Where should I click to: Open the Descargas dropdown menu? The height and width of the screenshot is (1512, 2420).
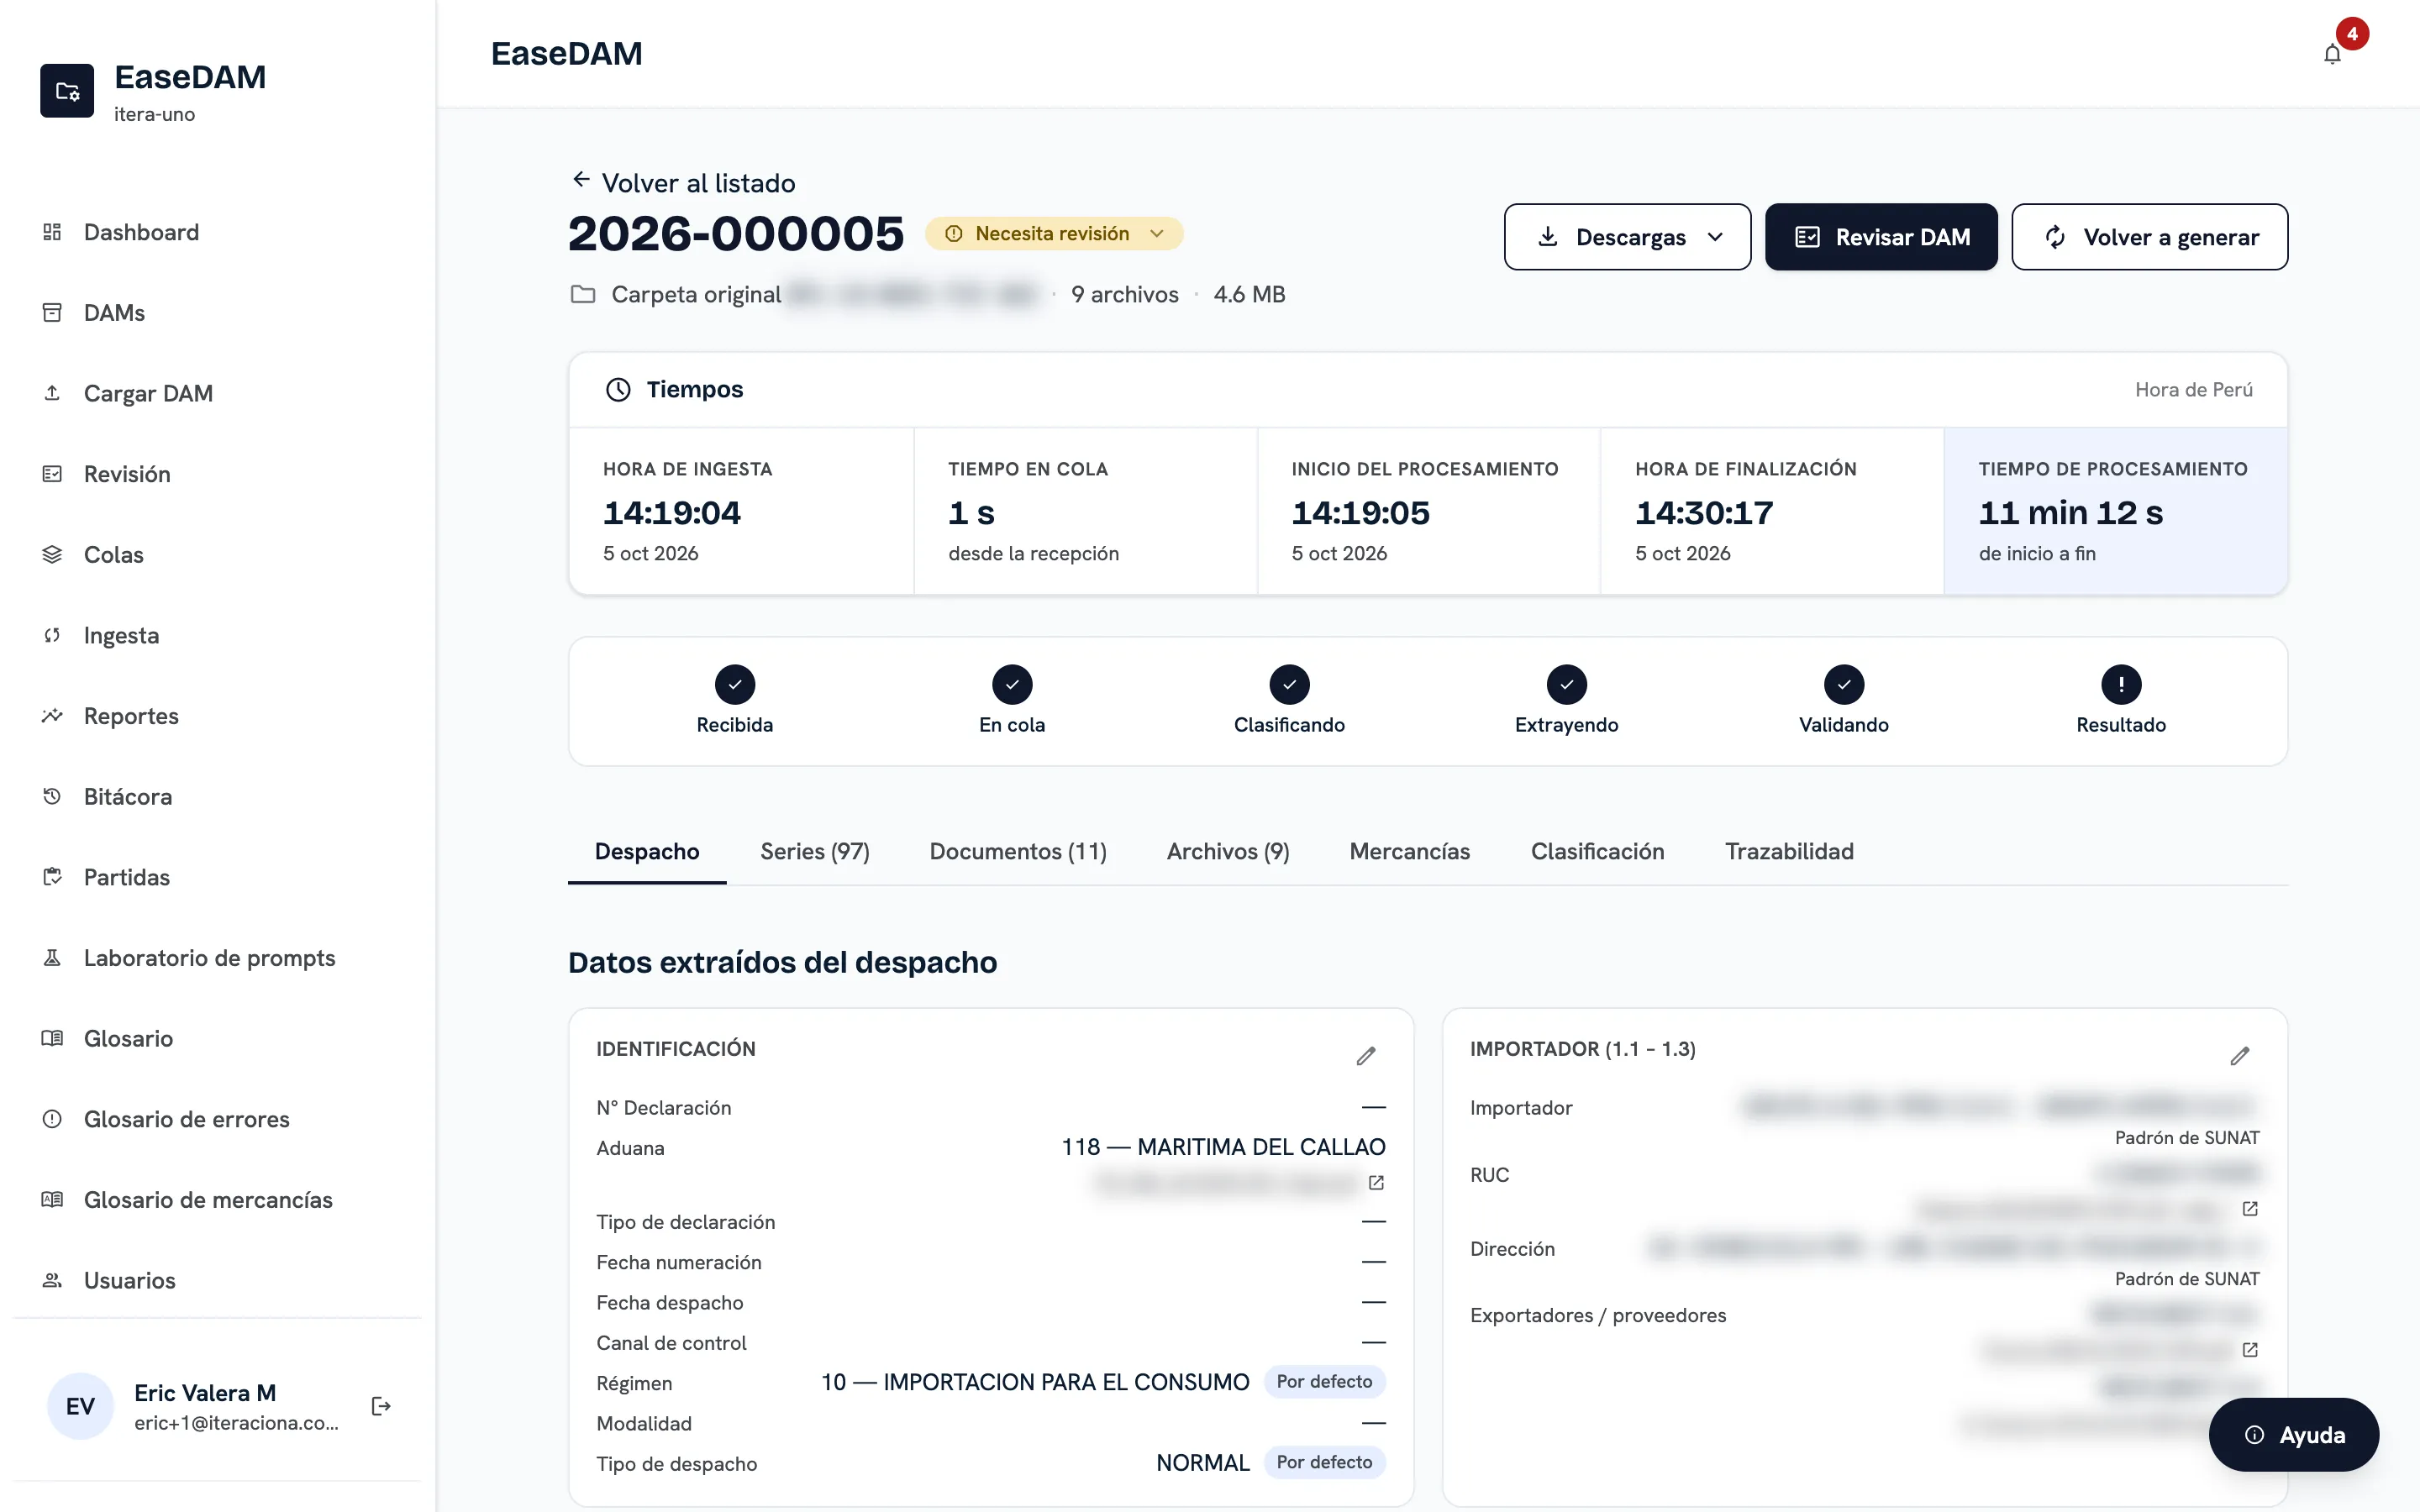(x=1627, y=237)
